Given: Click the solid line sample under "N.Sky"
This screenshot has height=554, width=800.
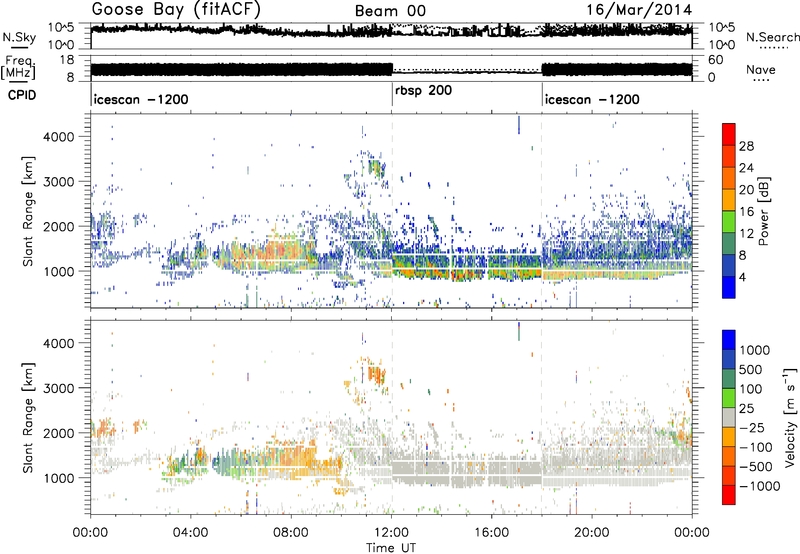Looking at the screenshot, I should [x=19, y=48].
